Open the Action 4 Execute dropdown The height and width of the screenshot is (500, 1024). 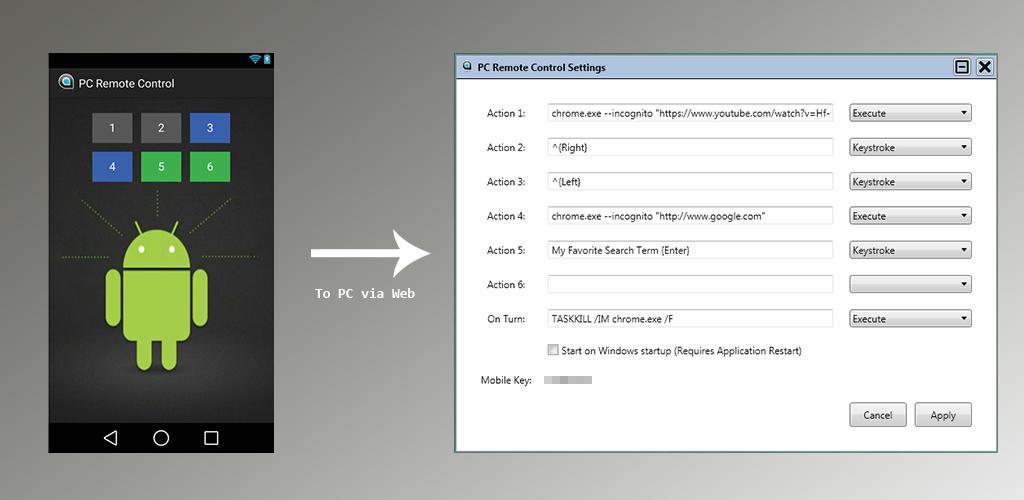pyautogui.click(x=910, y=216)
